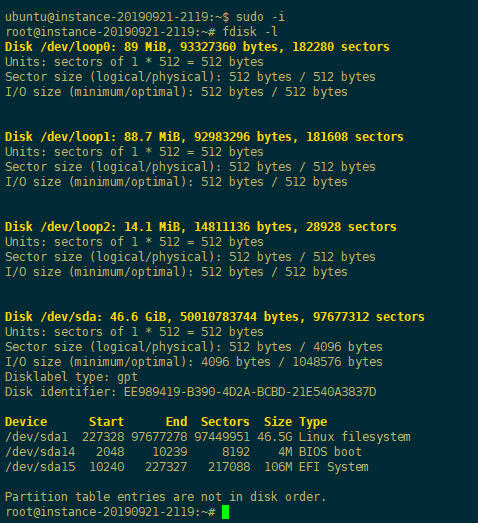Click the 'Device' column header

coord(26,422)
